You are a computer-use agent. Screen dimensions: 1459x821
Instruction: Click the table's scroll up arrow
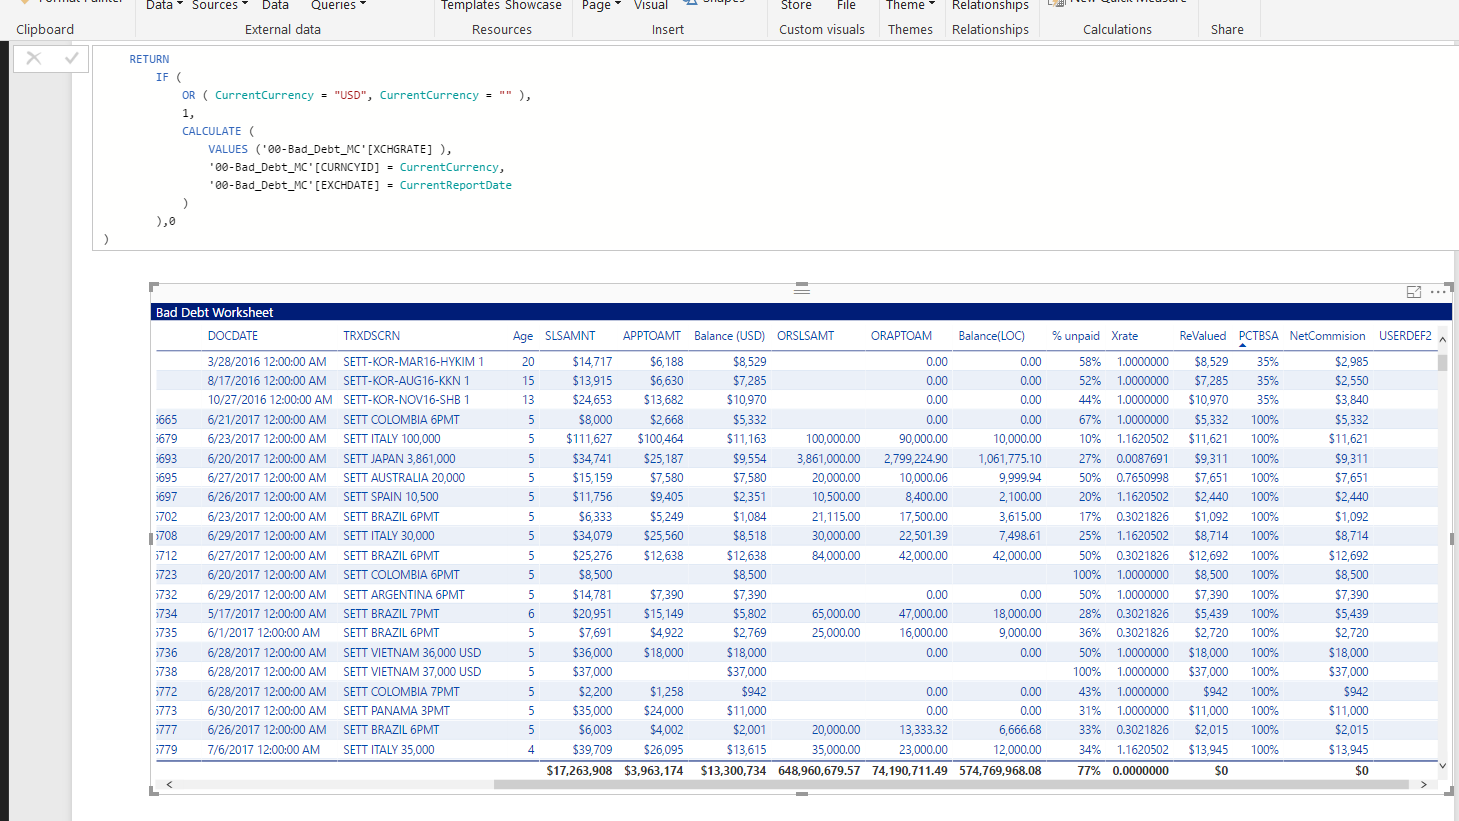tap(1442, 340)
